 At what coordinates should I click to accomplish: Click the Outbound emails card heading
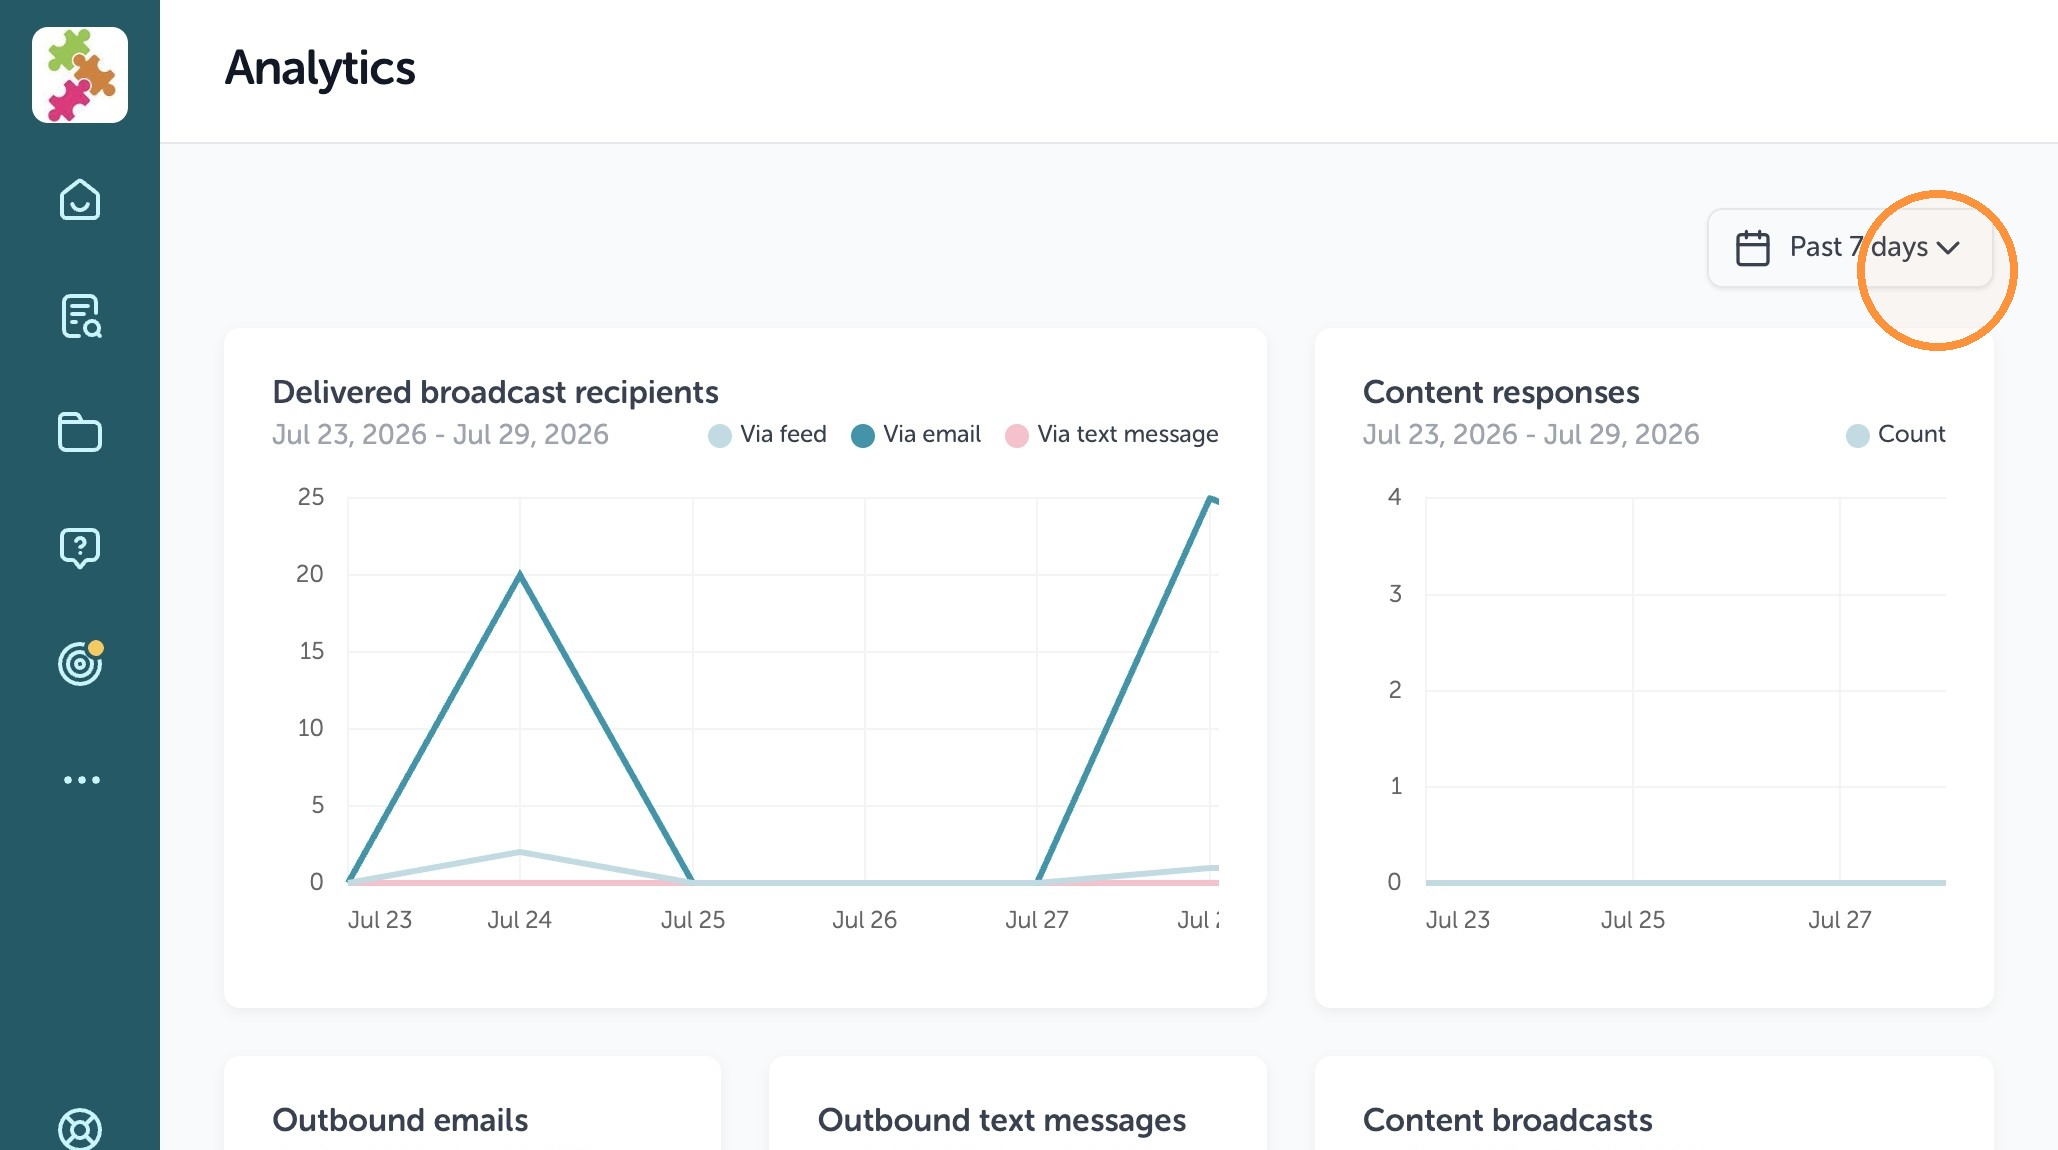[x=400, y=1120]
